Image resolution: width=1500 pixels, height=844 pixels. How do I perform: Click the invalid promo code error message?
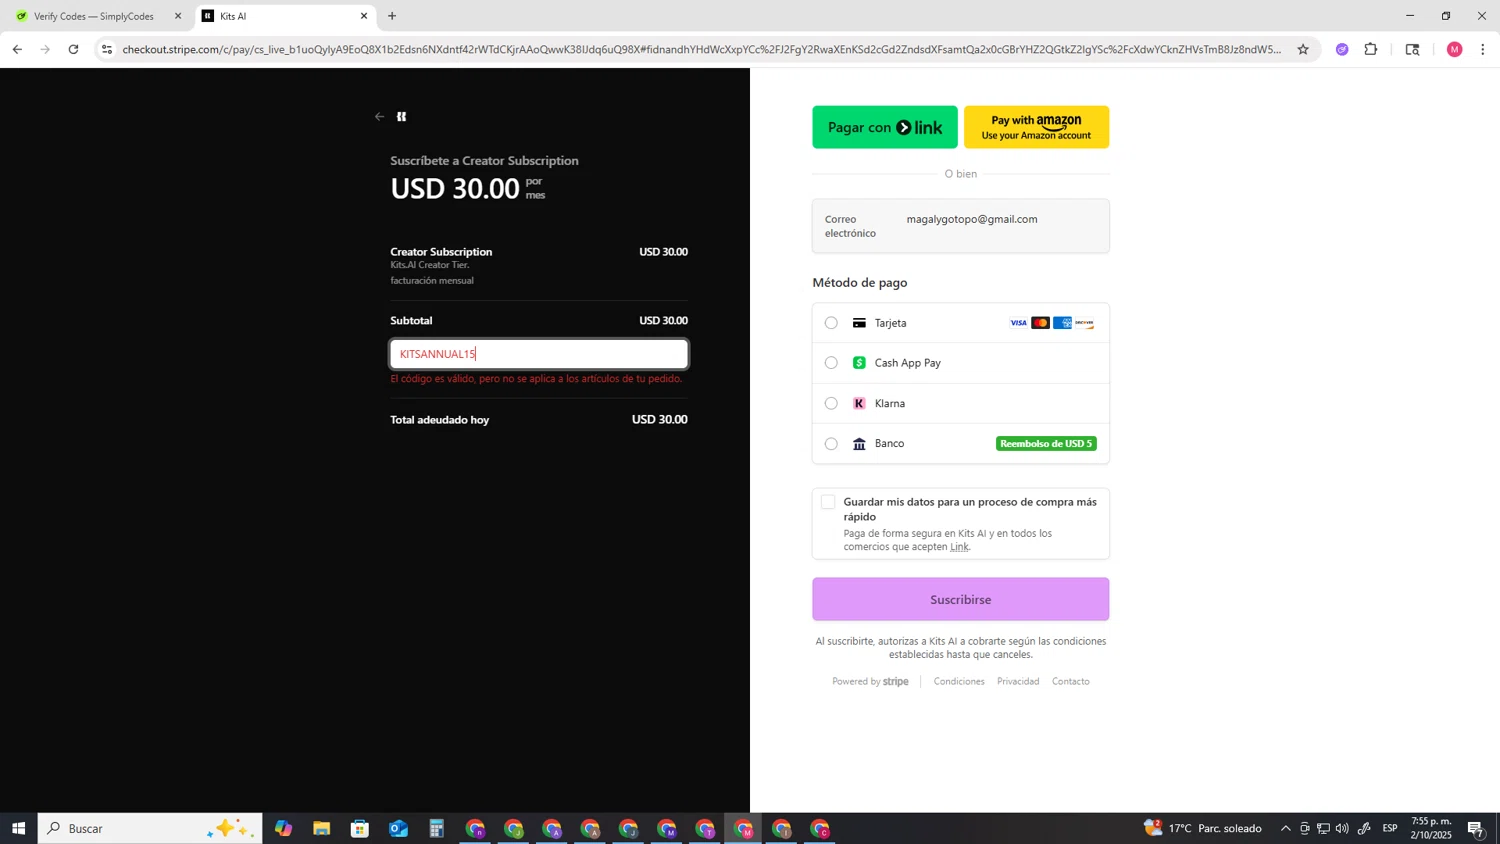pos(536,379)
